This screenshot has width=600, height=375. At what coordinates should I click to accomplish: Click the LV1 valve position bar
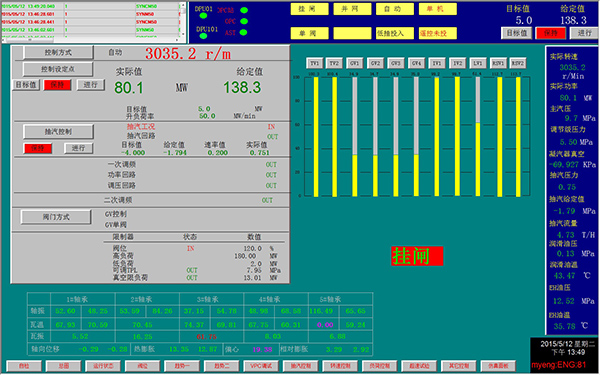(478, 137)
